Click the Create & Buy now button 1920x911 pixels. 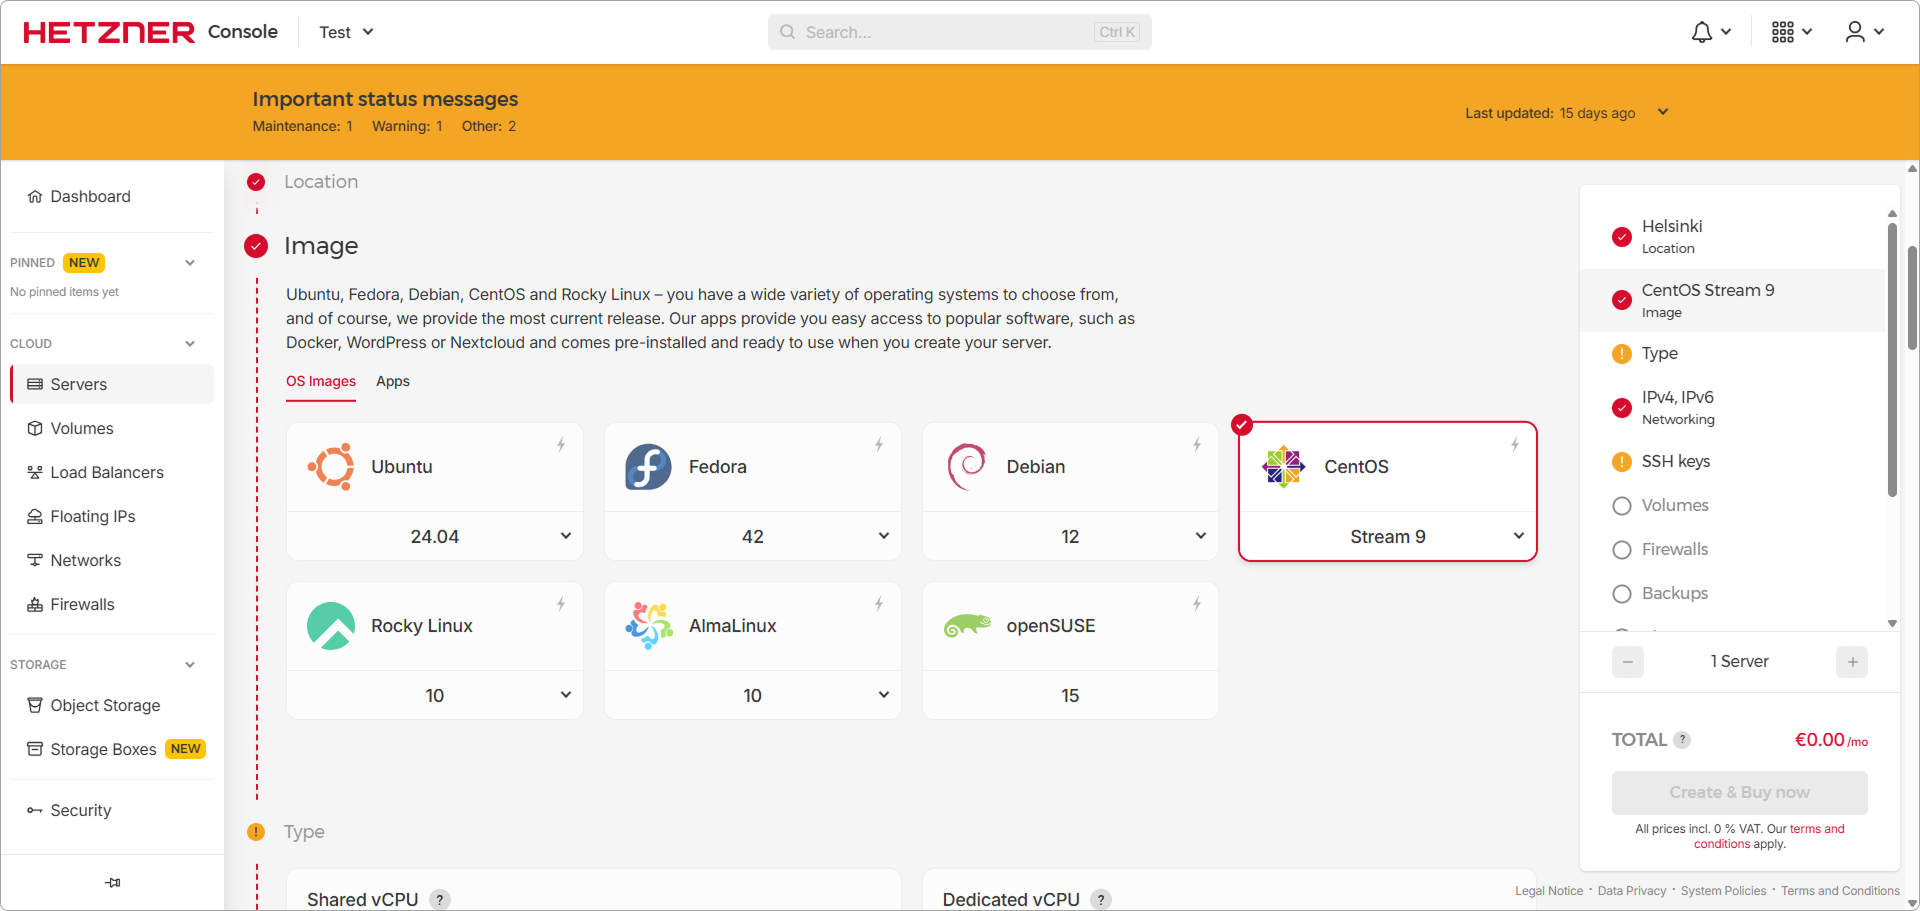pos(1739,792)
